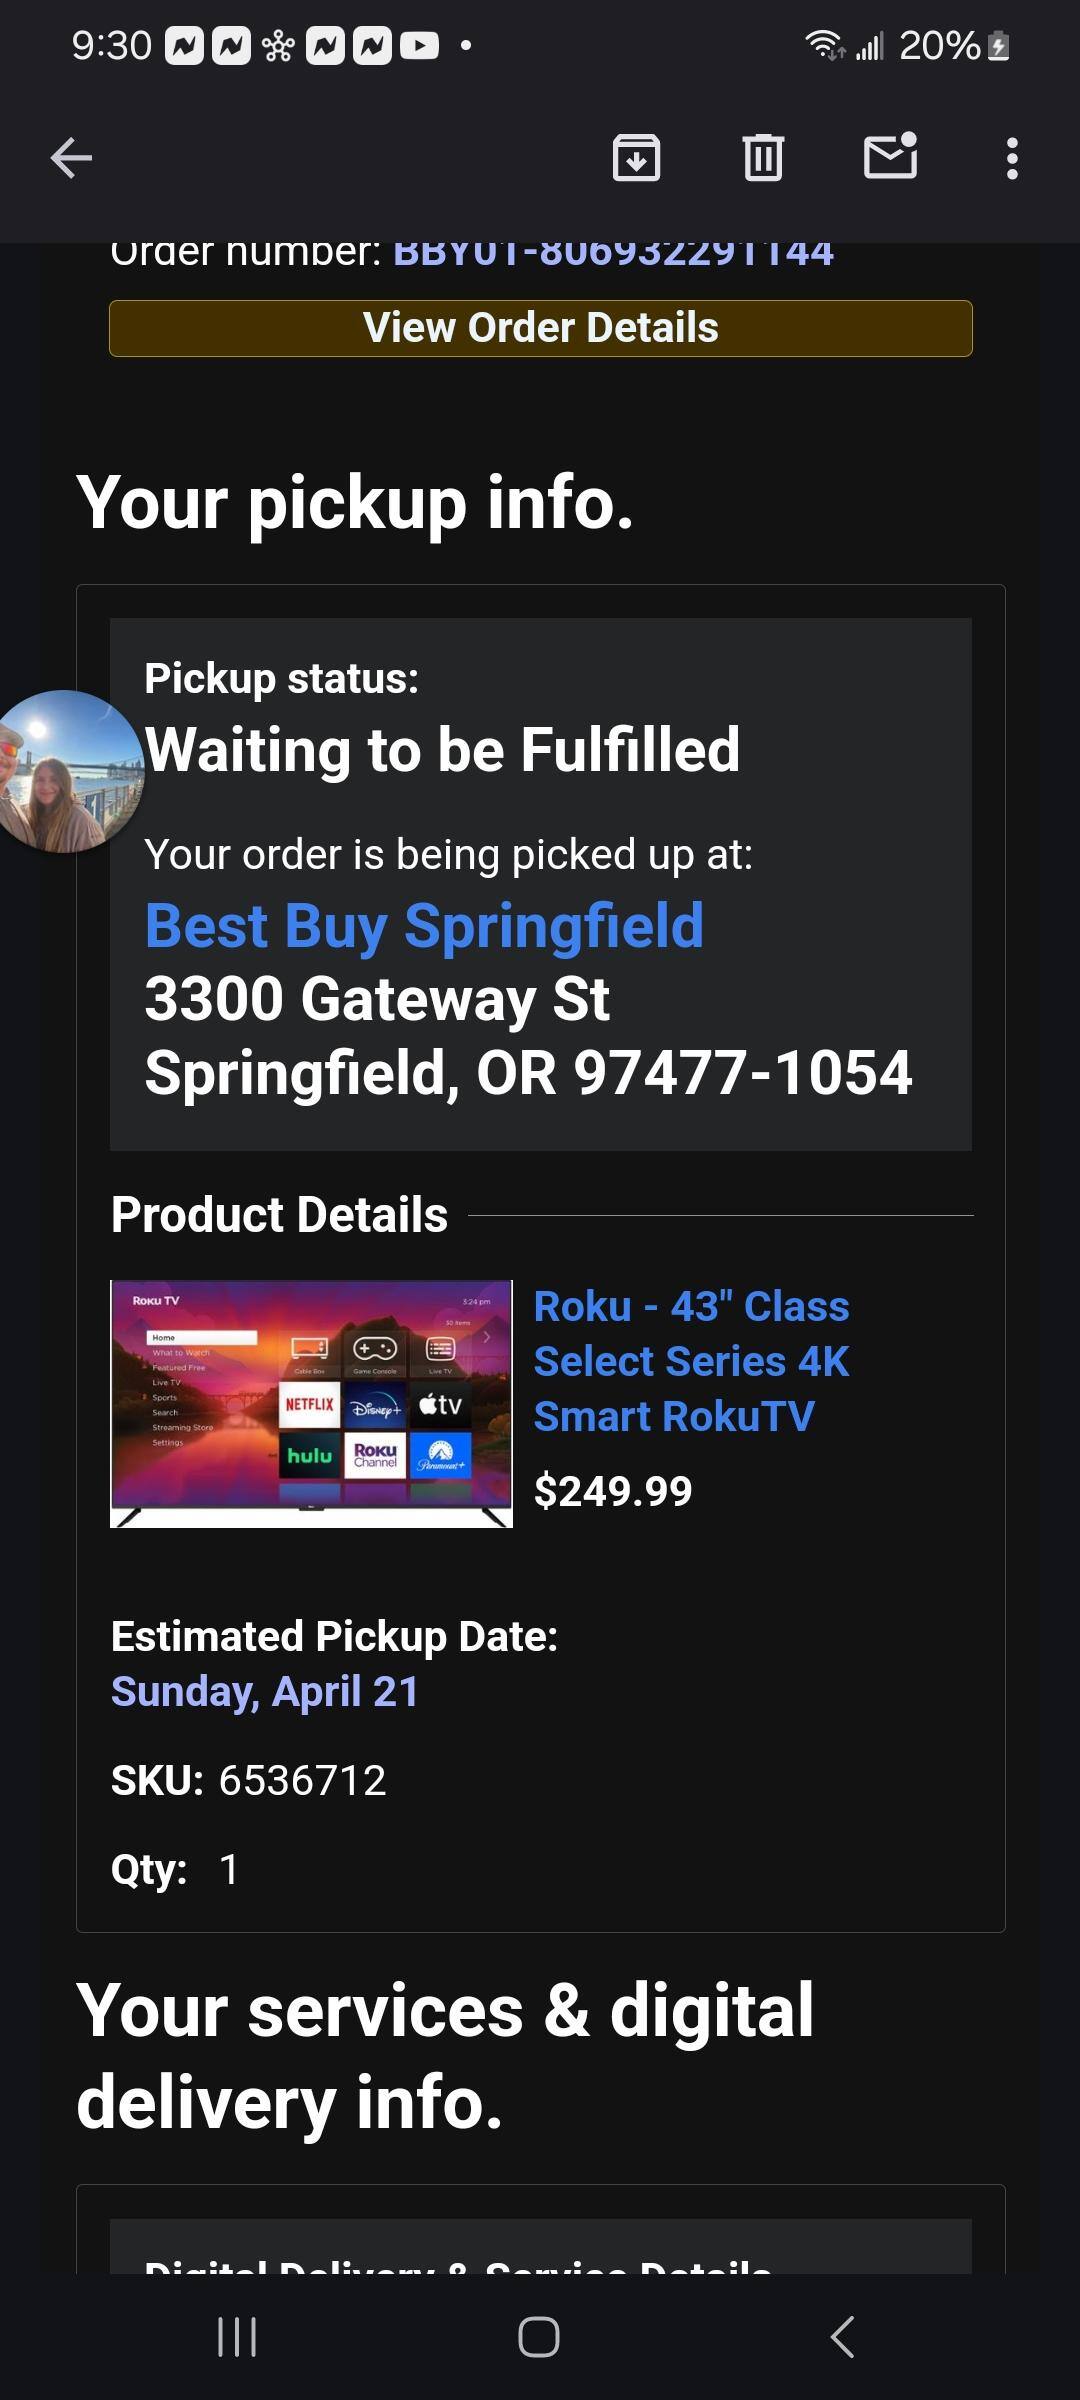Tap the back arrow in email header
Viewport: 1080px width, 2400px height.
71,158
